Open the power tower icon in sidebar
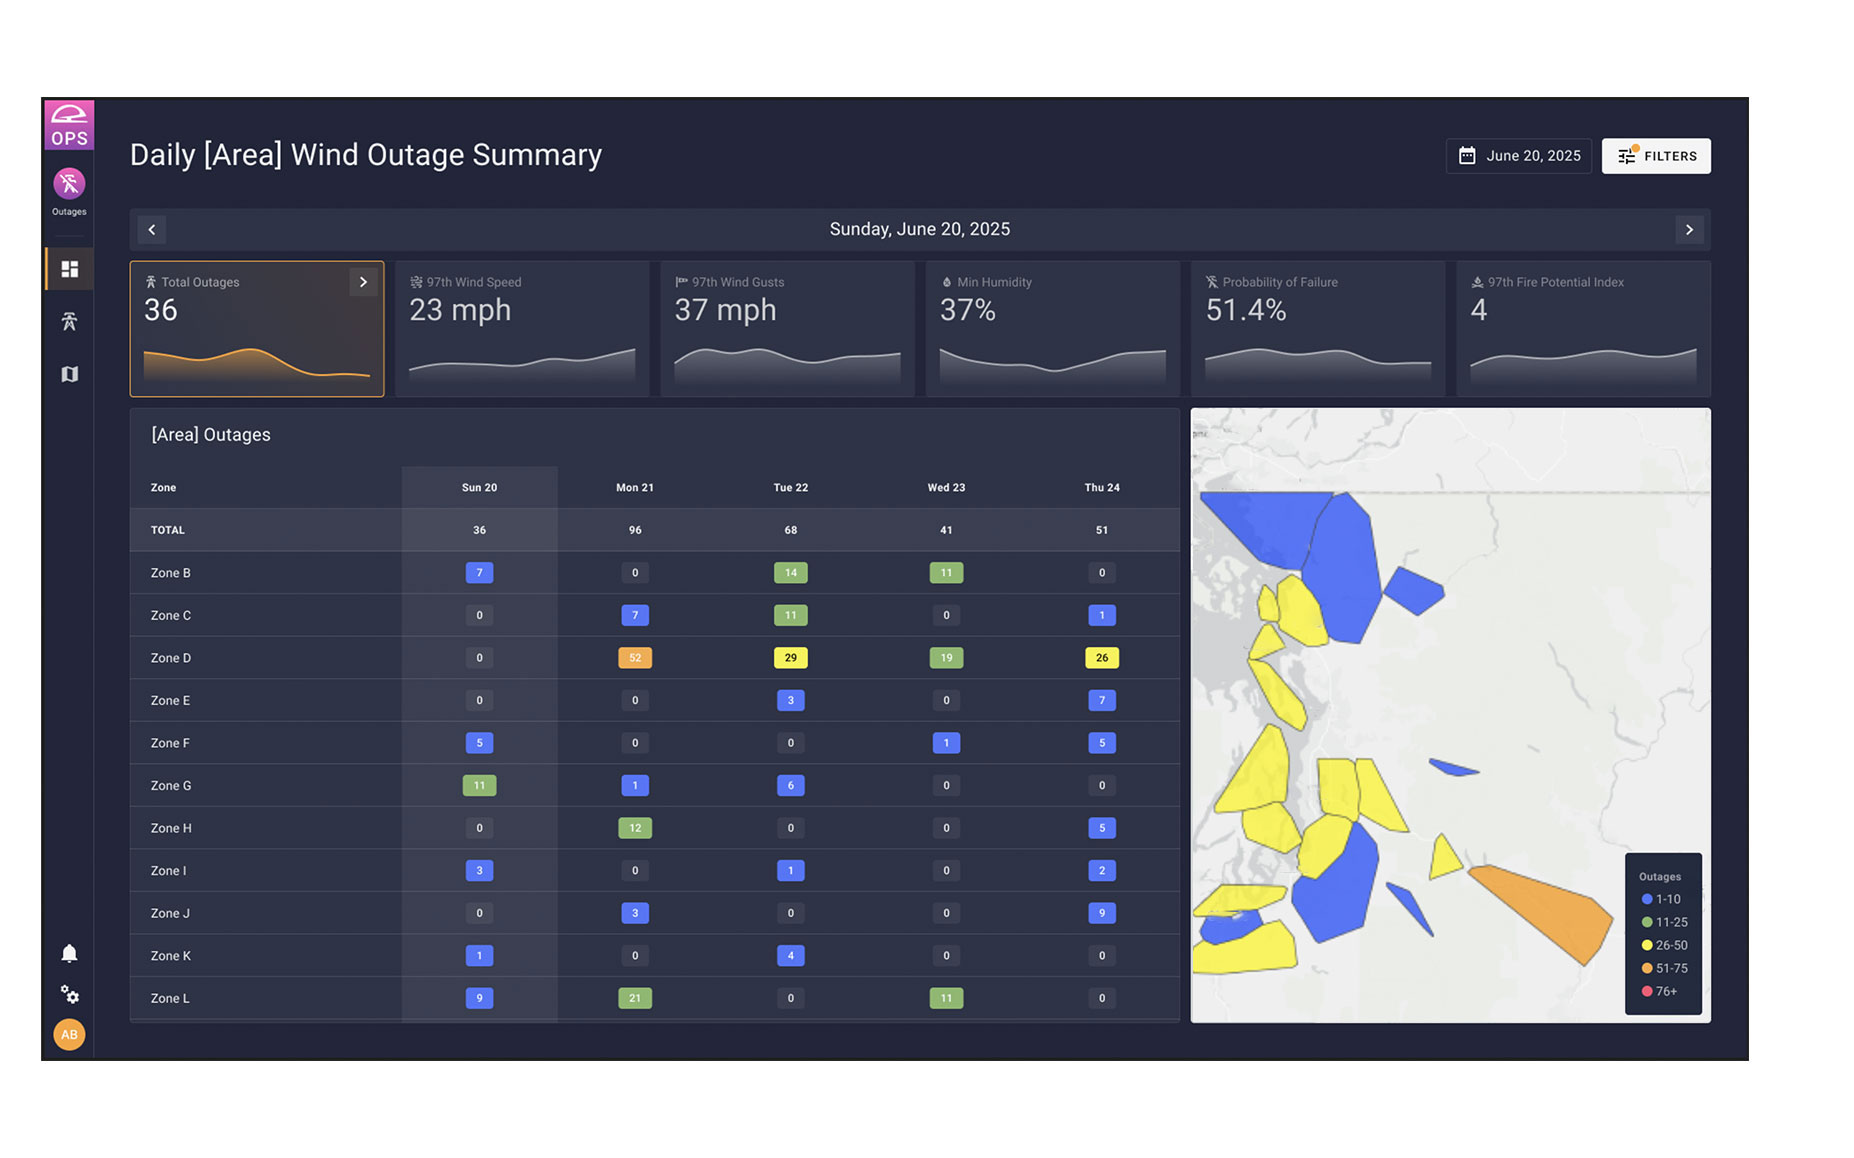Screen dimensions: 1854x1158 69,321
